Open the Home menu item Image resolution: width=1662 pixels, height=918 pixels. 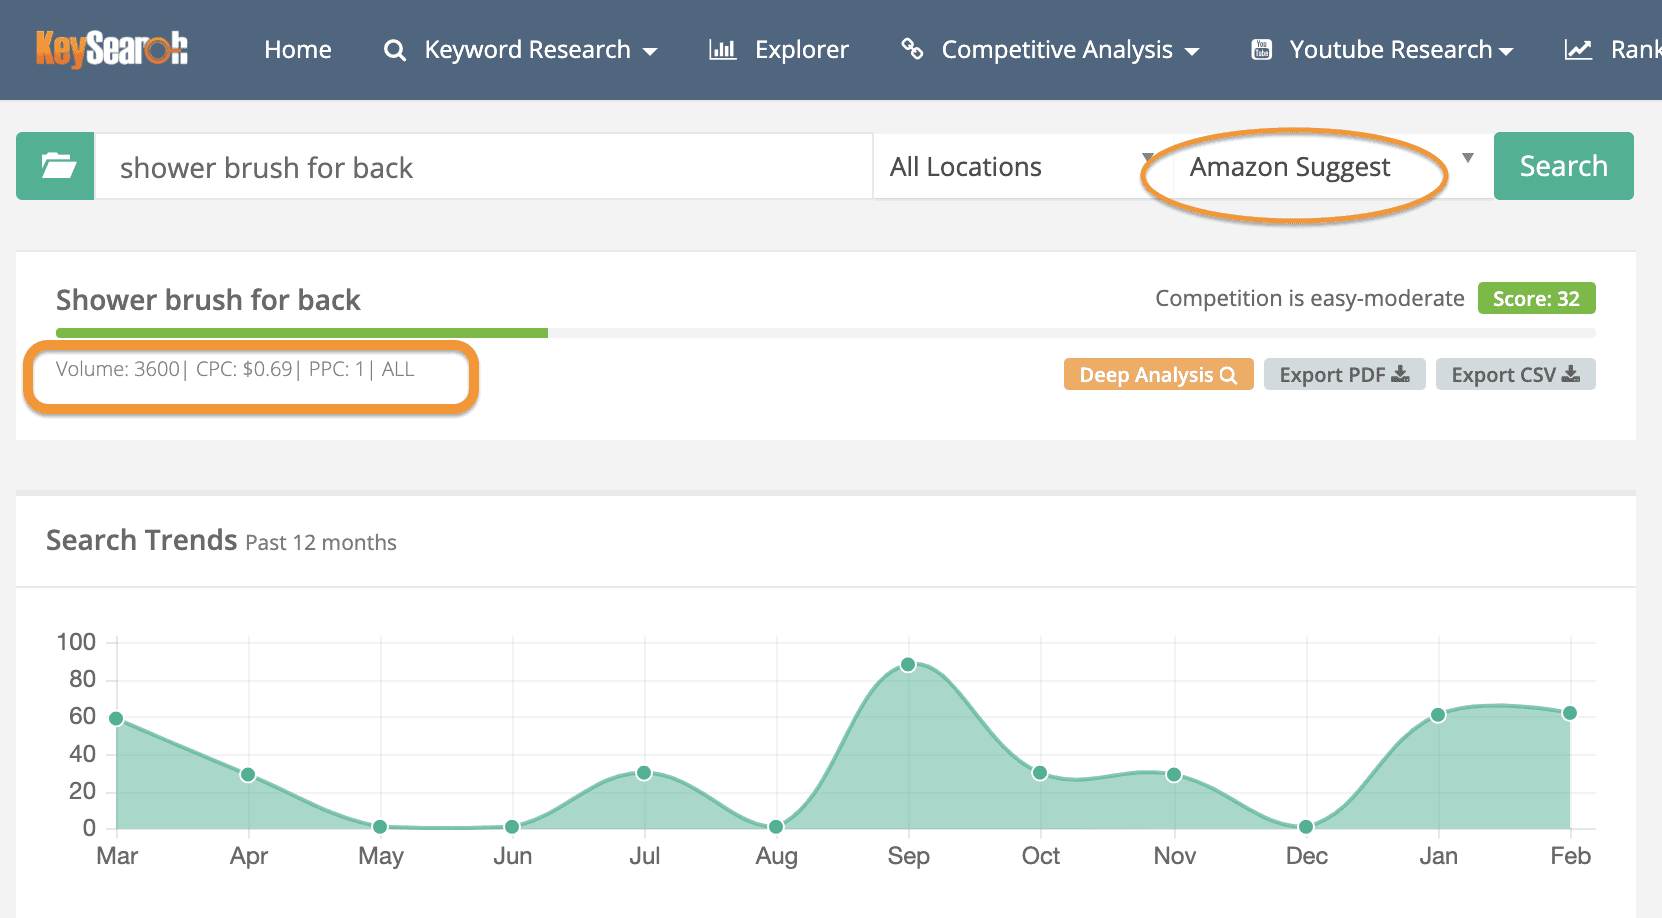297,49
